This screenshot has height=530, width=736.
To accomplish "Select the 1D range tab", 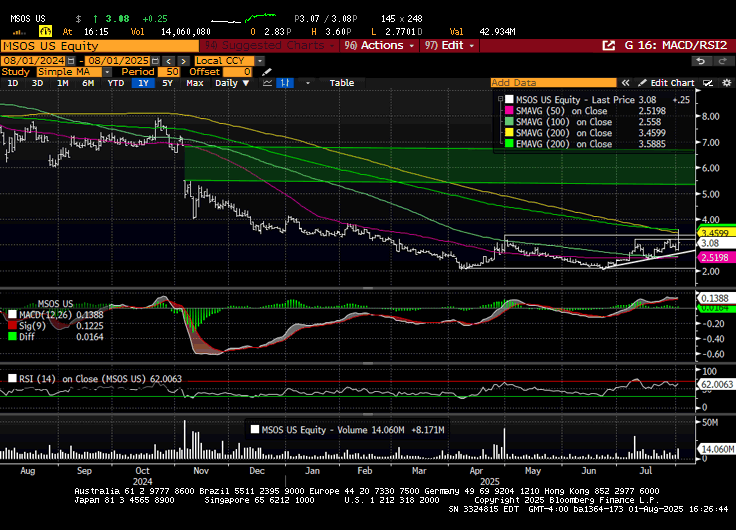I will [13, 83].
